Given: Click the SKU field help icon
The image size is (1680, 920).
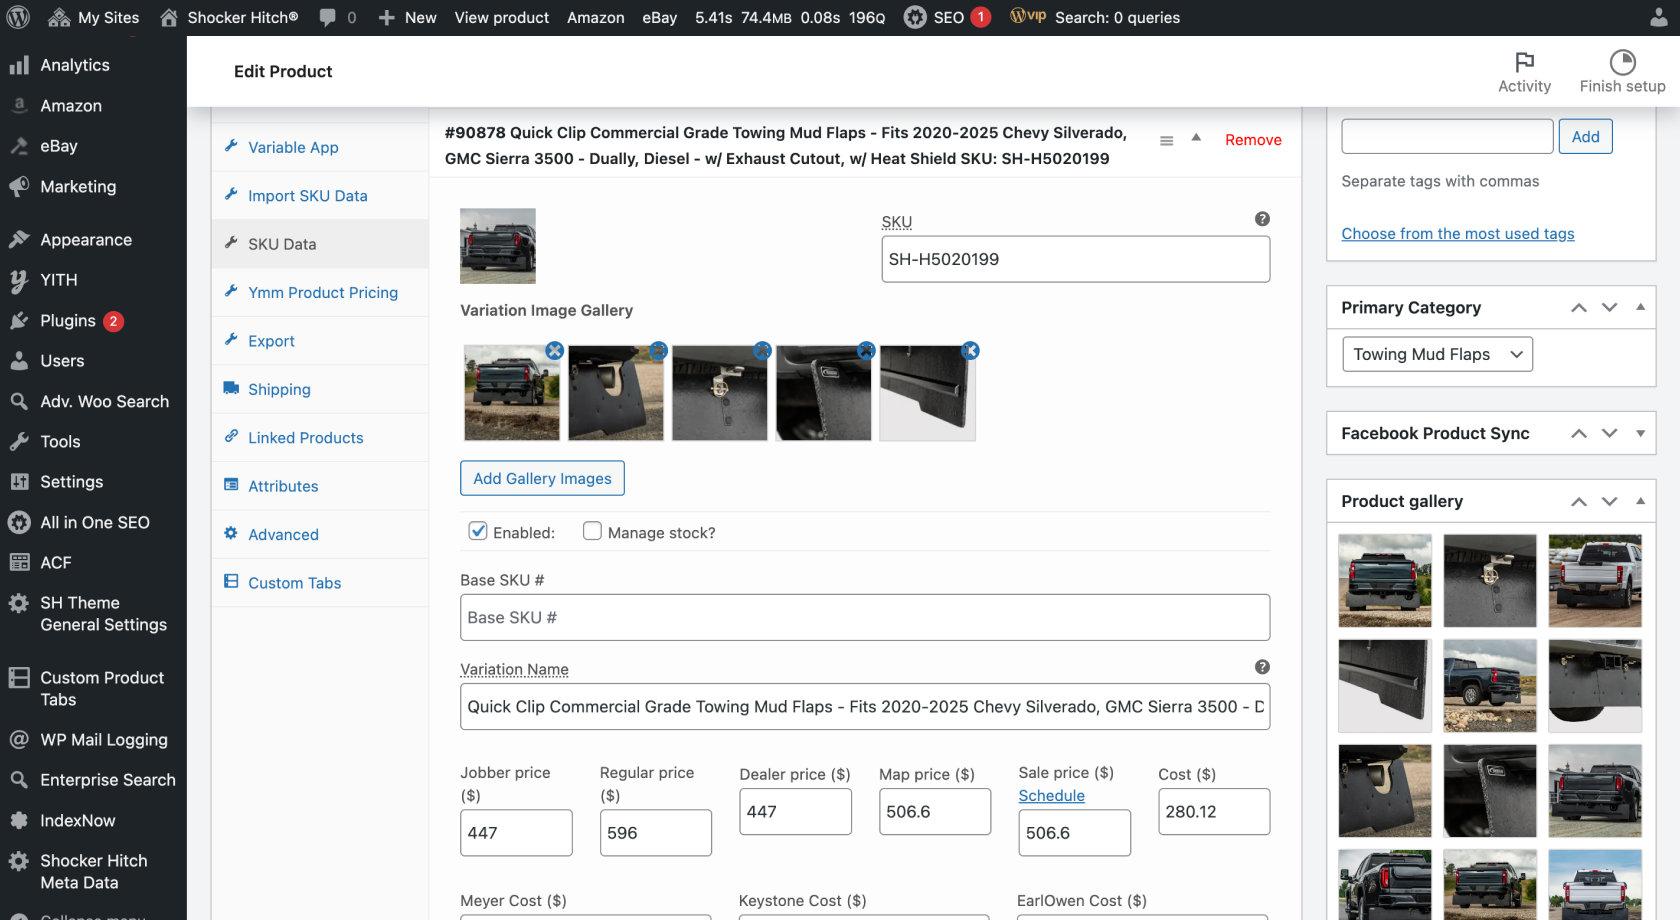Looking at the screenshot, I should [1262, 219].
